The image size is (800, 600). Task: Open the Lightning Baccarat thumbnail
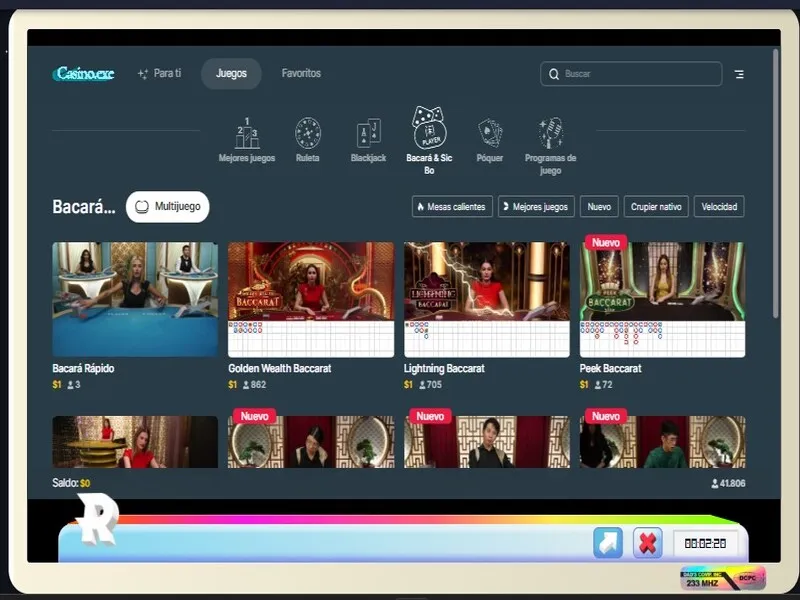coord(487,299)
